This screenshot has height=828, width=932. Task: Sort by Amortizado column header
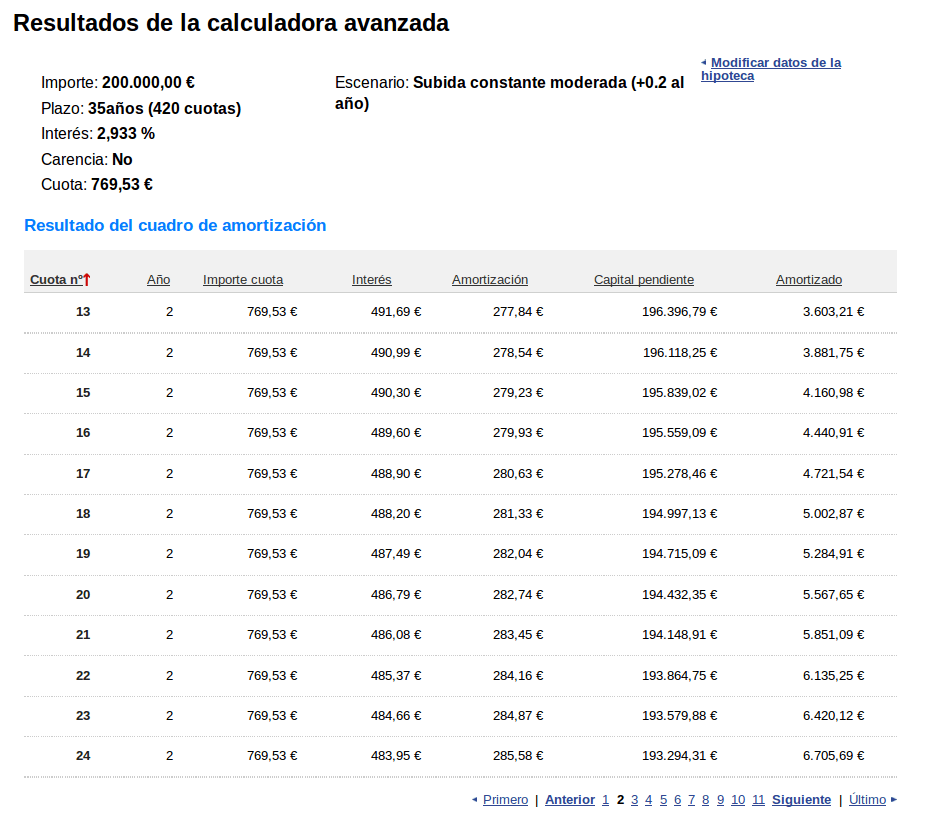(808, 279)
